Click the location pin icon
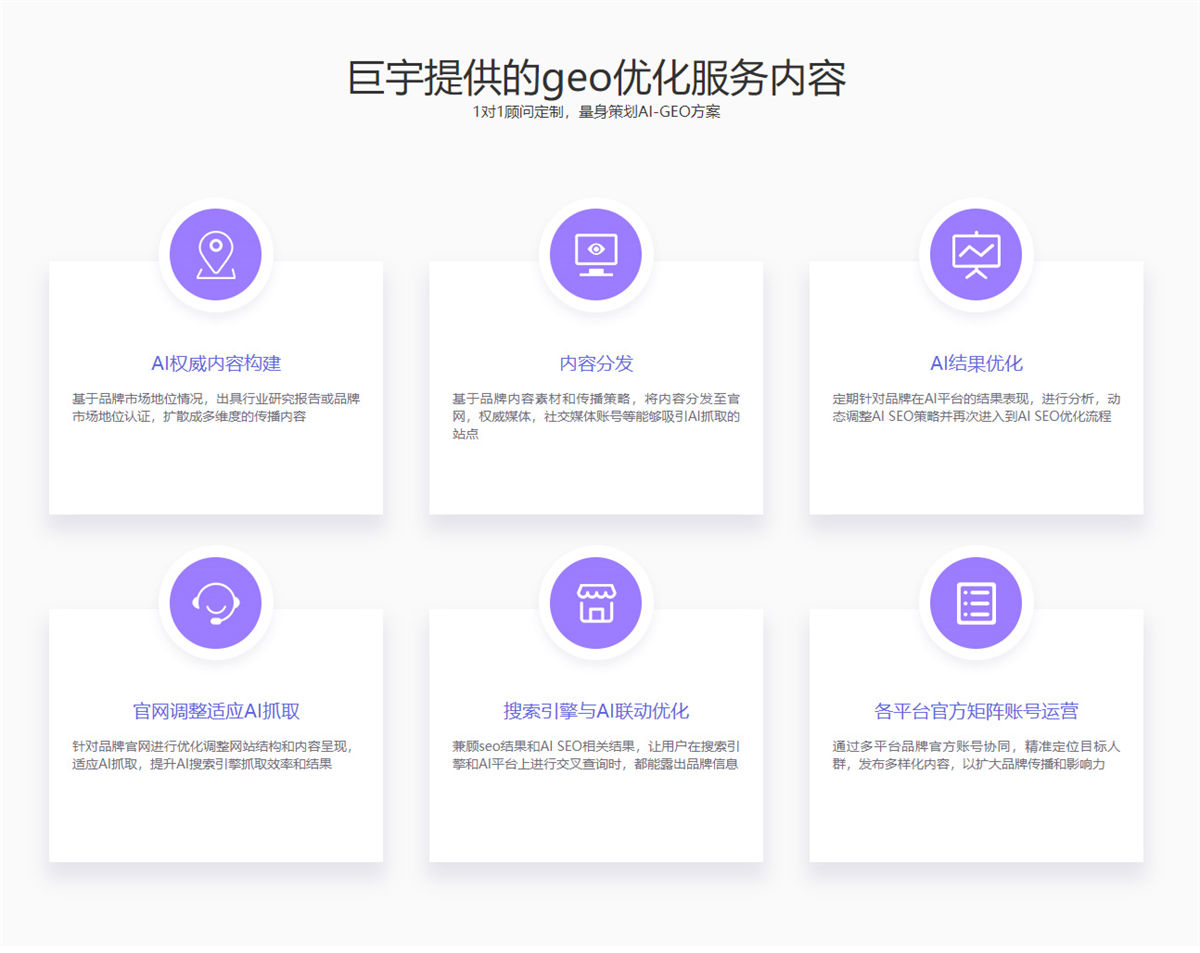 (216, 254)
